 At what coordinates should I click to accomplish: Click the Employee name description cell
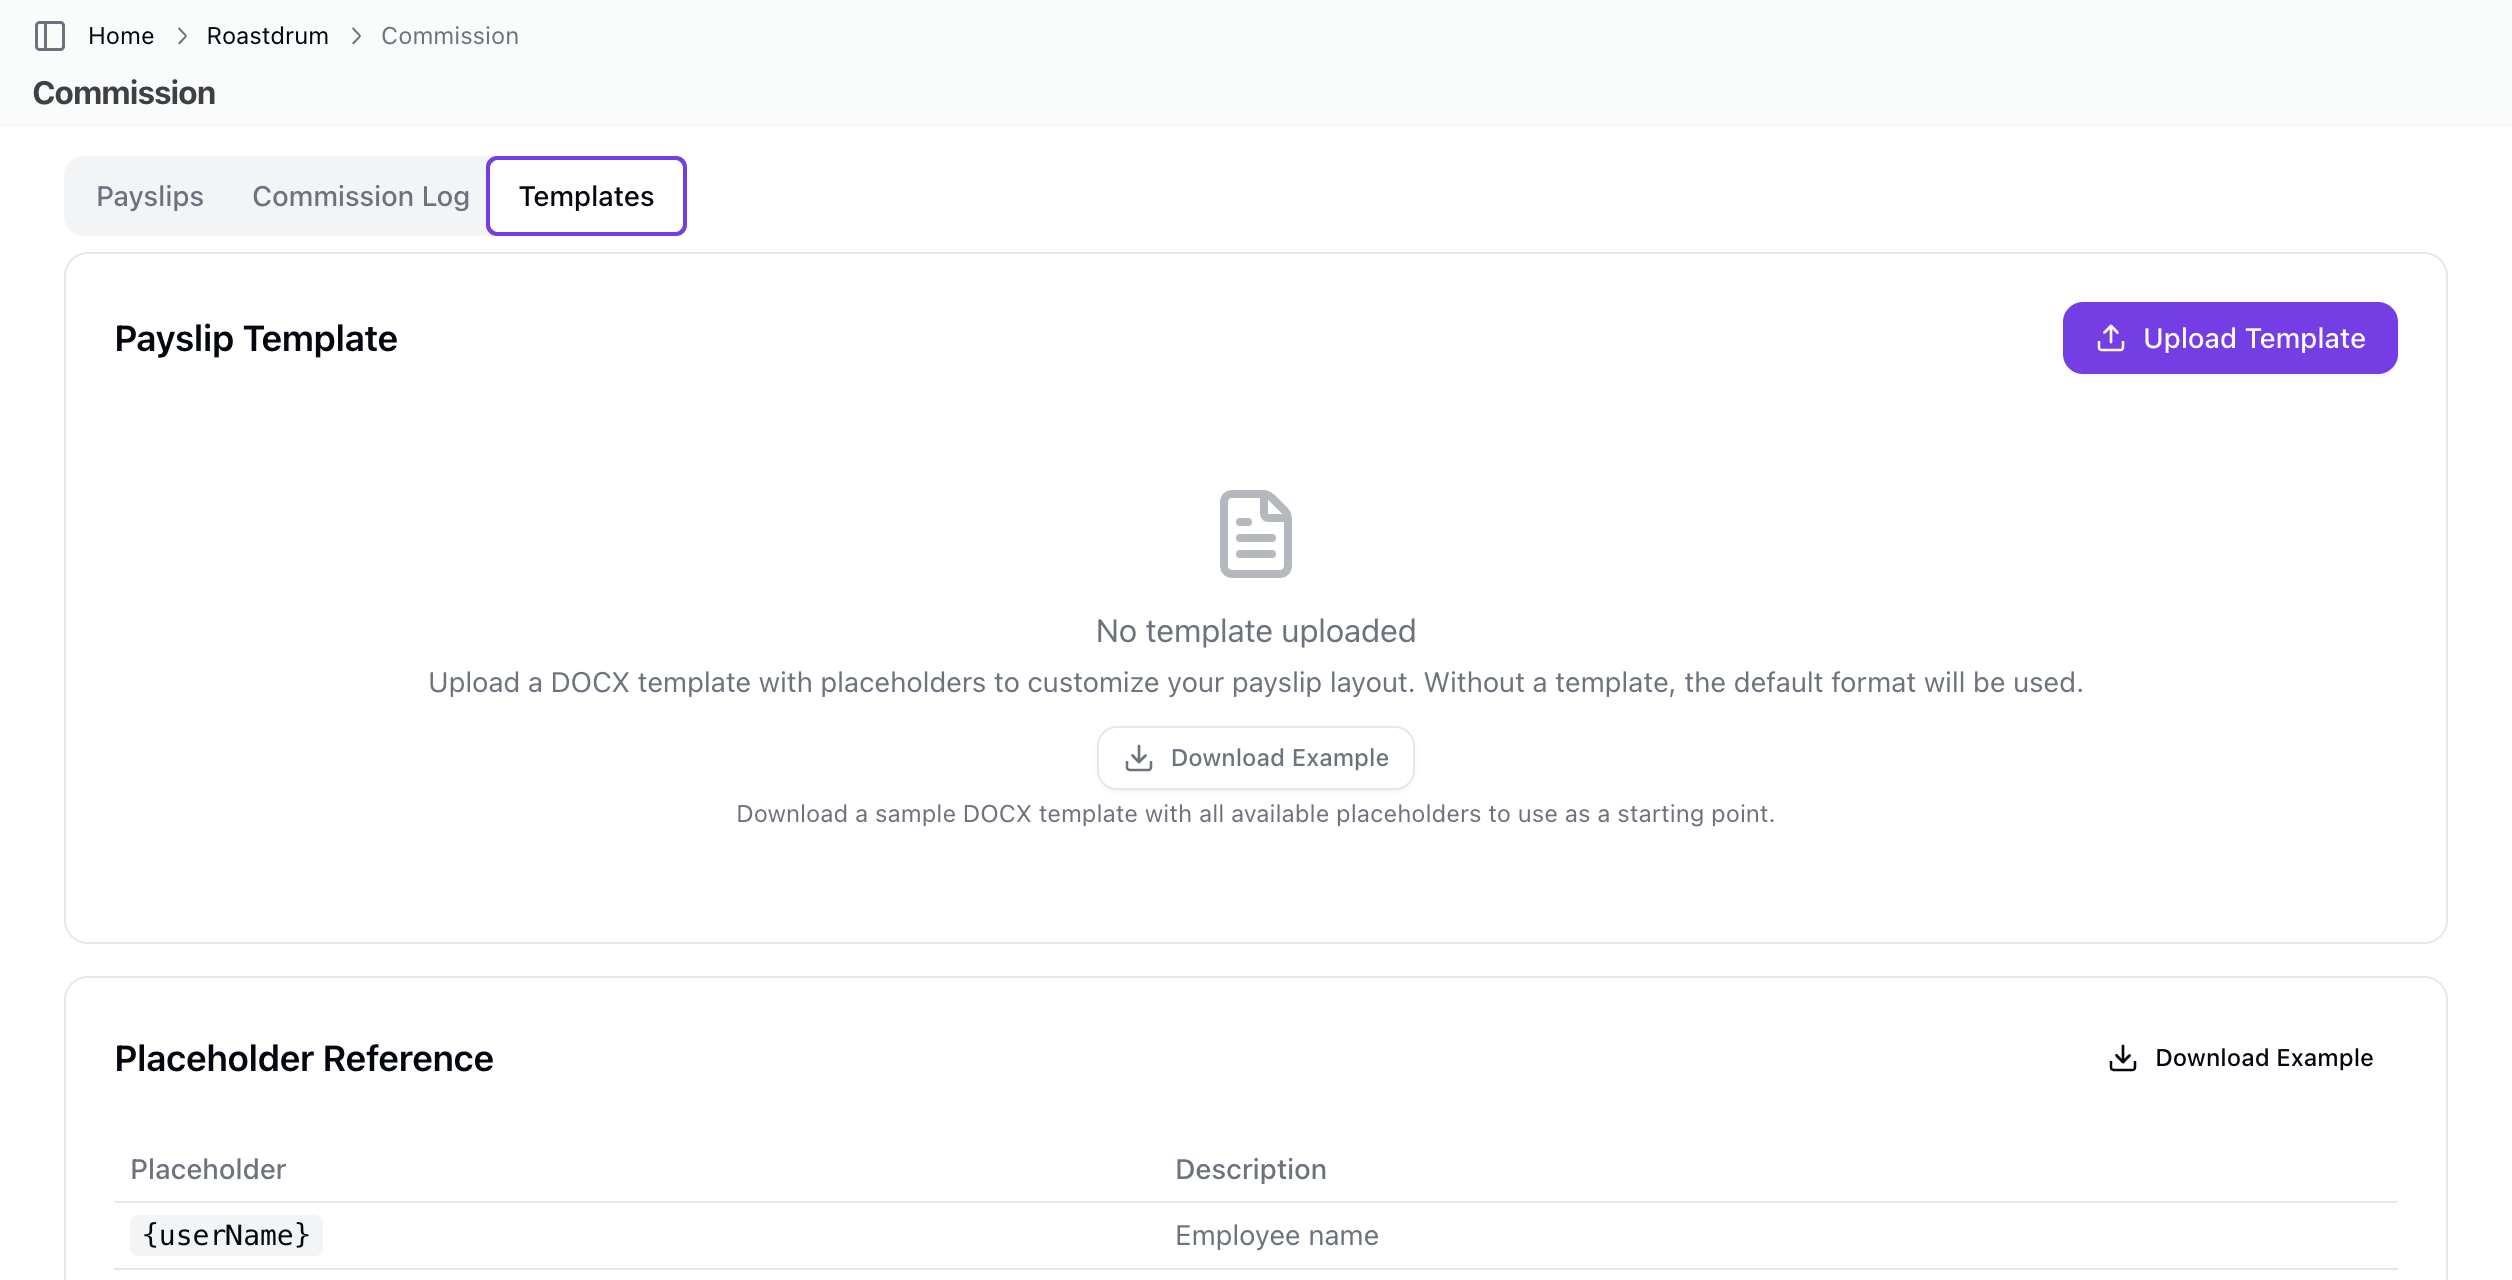1276,1235
